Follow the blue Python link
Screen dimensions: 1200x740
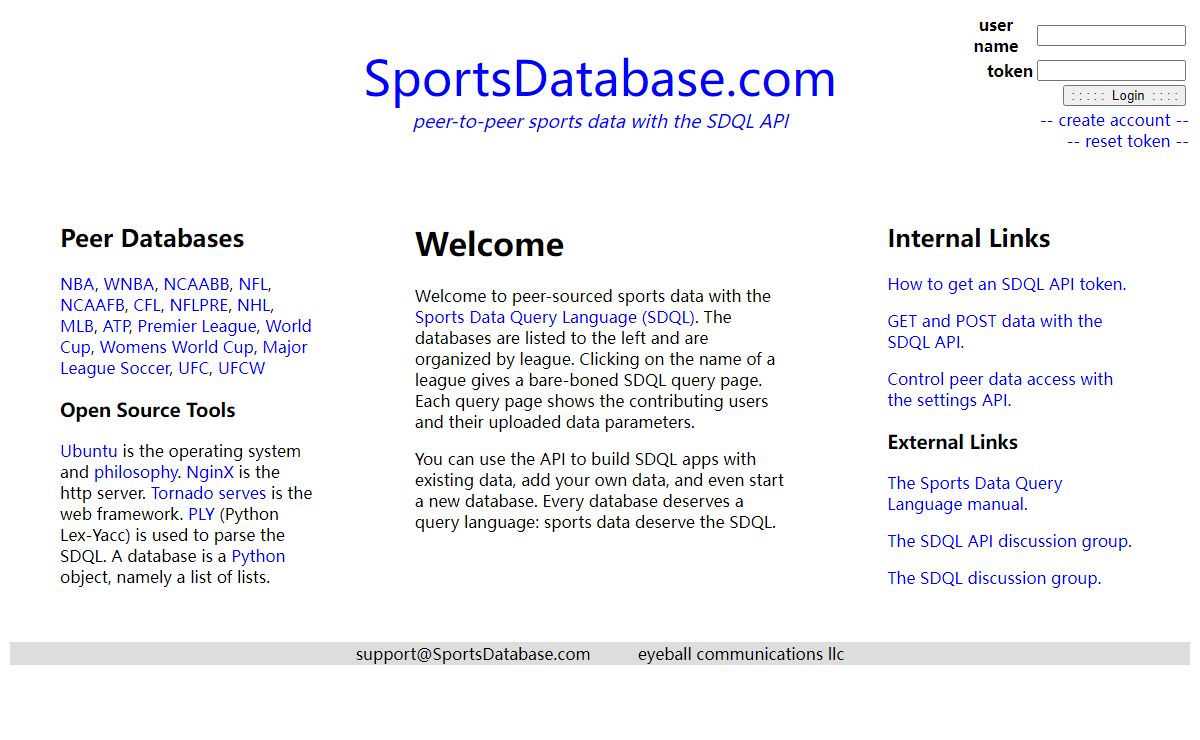(x=258, y=556)
